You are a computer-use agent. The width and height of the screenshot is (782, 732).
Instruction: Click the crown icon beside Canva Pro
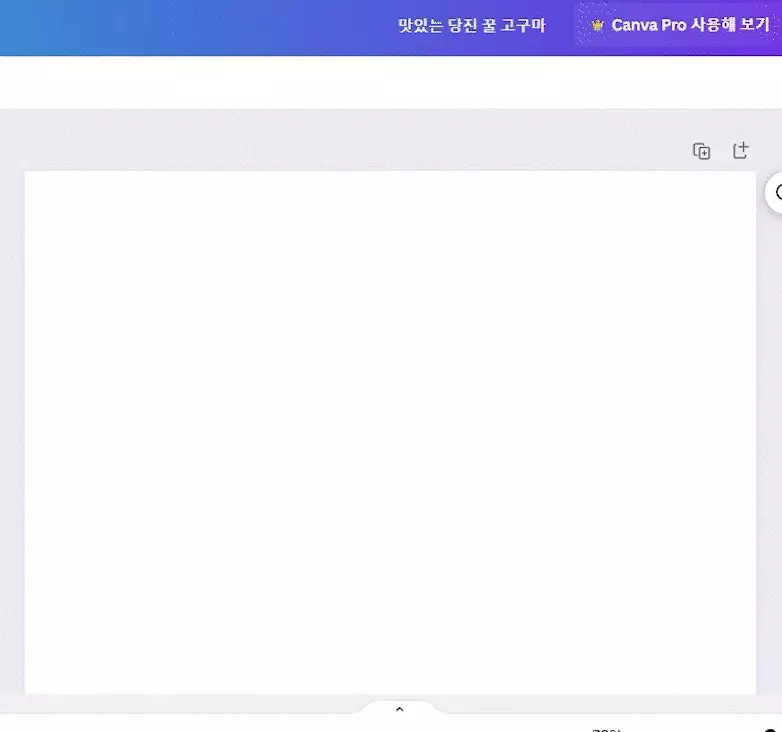coord(597,25)
